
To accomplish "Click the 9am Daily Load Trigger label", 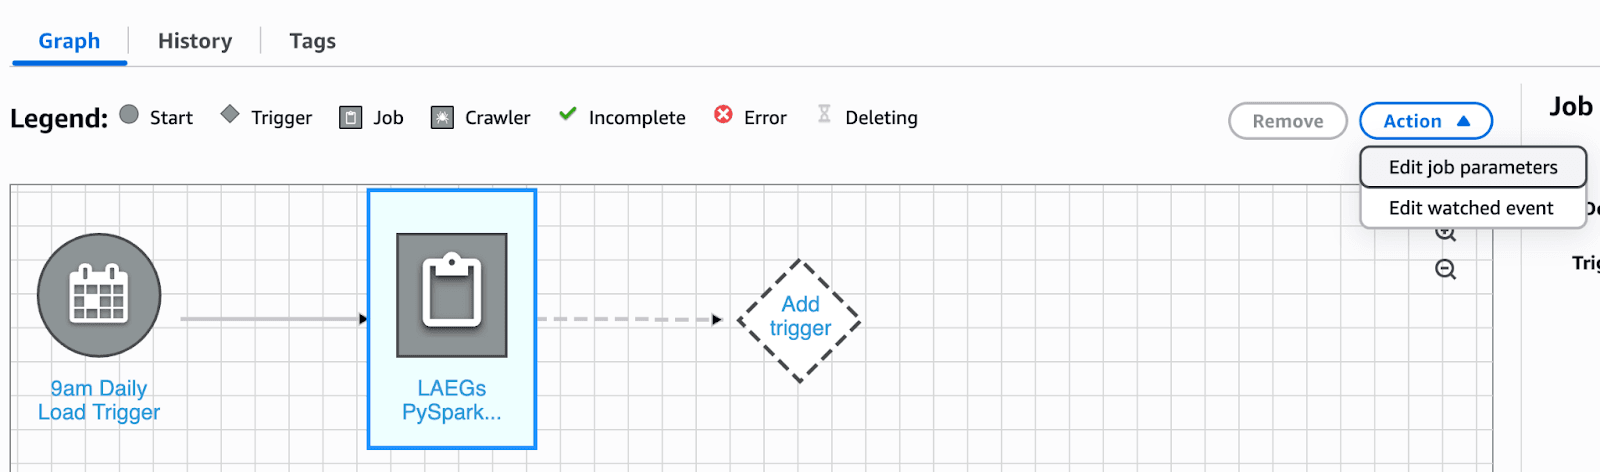I will (99, 400).
